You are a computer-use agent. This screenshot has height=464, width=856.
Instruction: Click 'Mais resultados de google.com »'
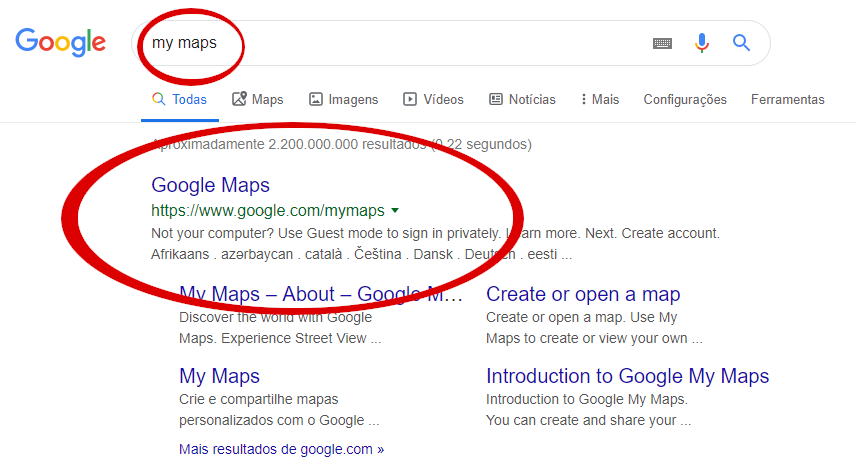[x=282, y=449]
